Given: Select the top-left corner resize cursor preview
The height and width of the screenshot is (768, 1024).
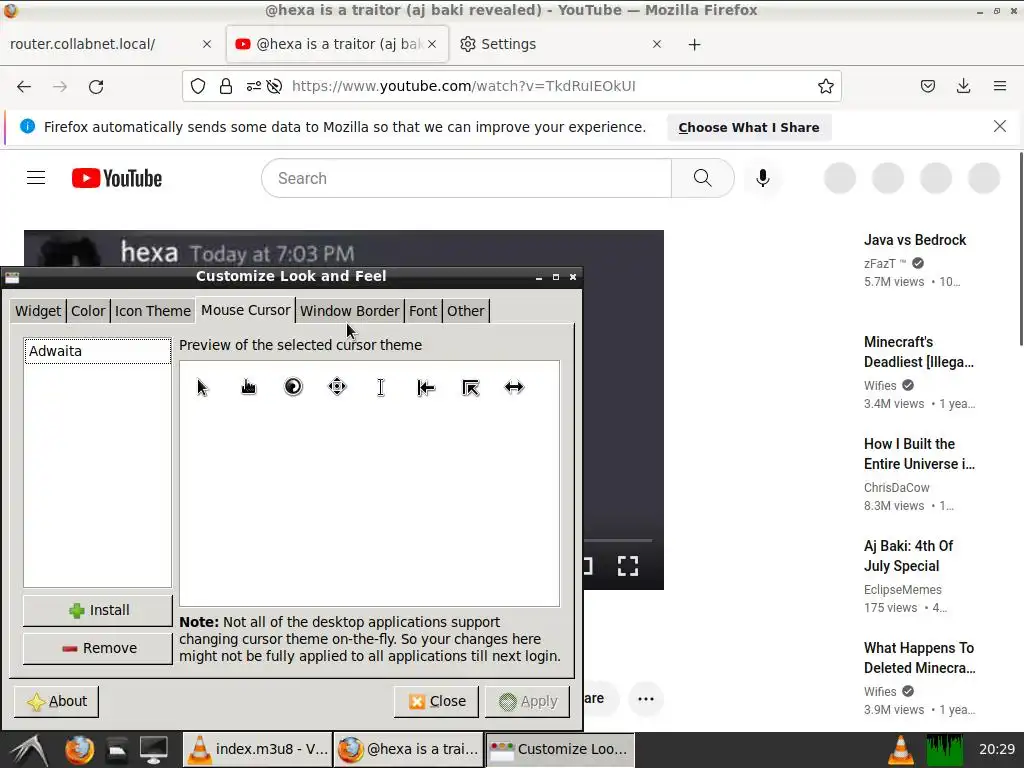Looking at the screenshot, I should [x=470, y=388].
